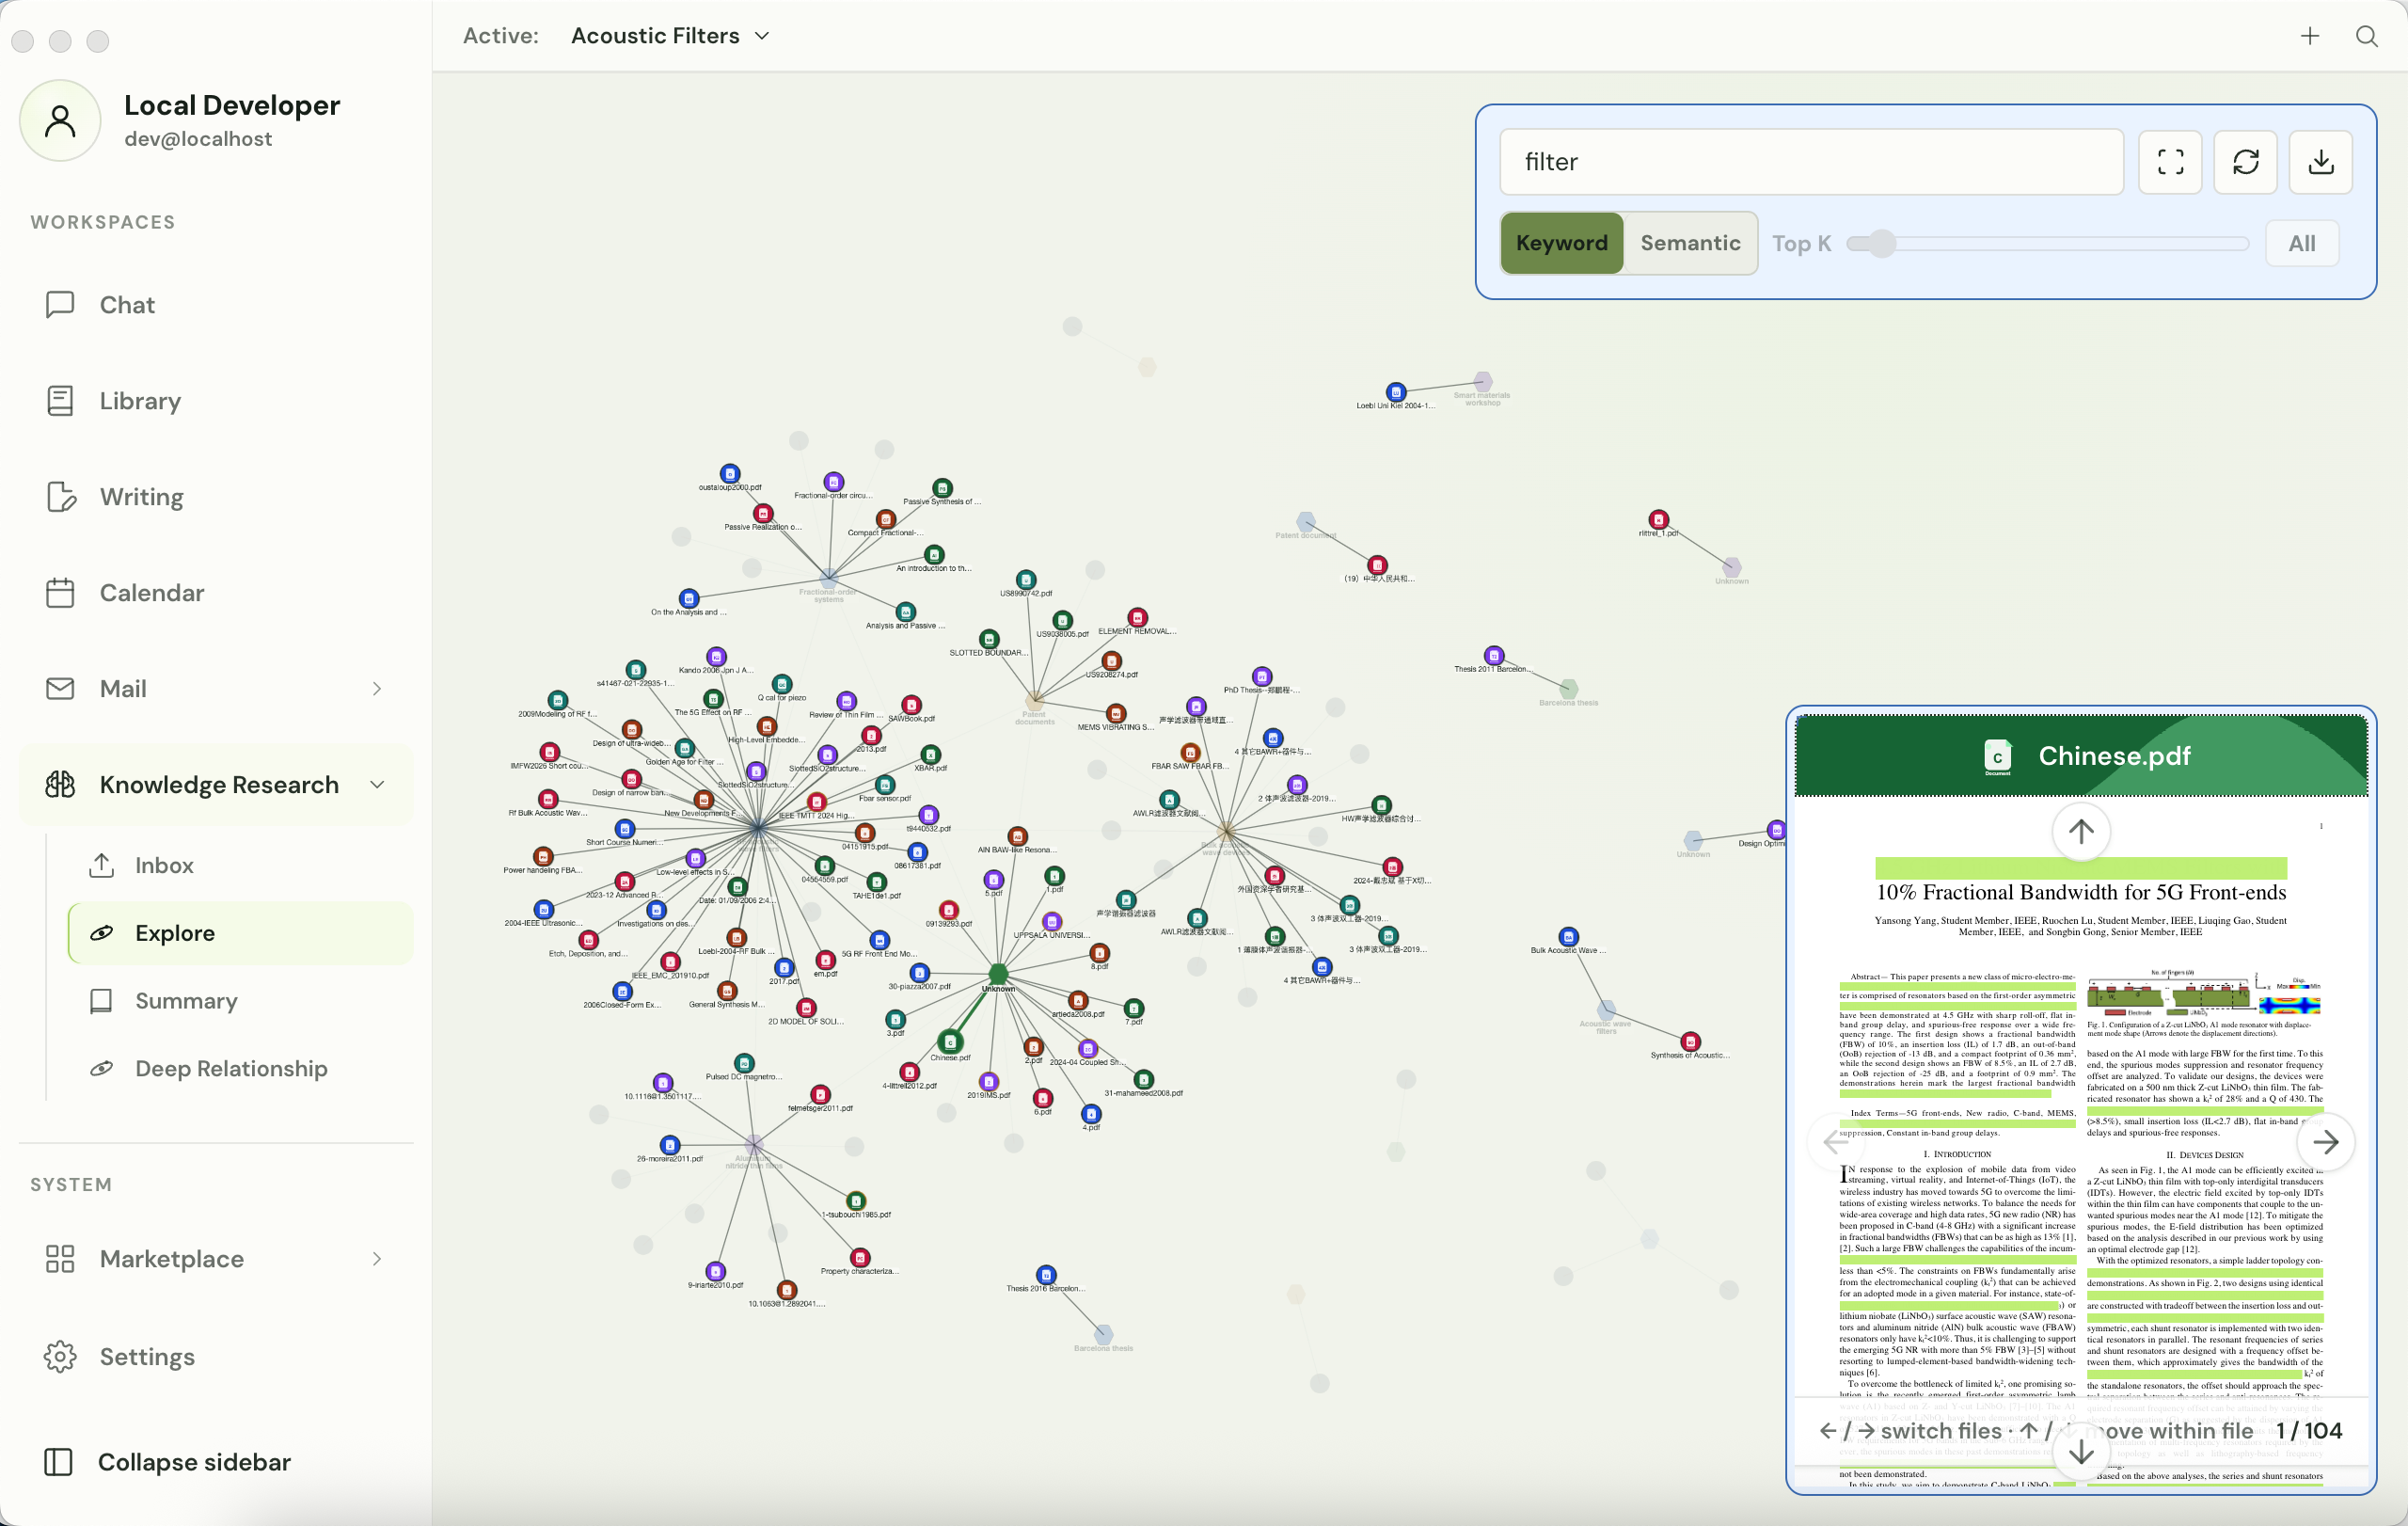Select the Bulk Acoustic Wave node at right
2408x1526 pixels.
click(1569, 937)
